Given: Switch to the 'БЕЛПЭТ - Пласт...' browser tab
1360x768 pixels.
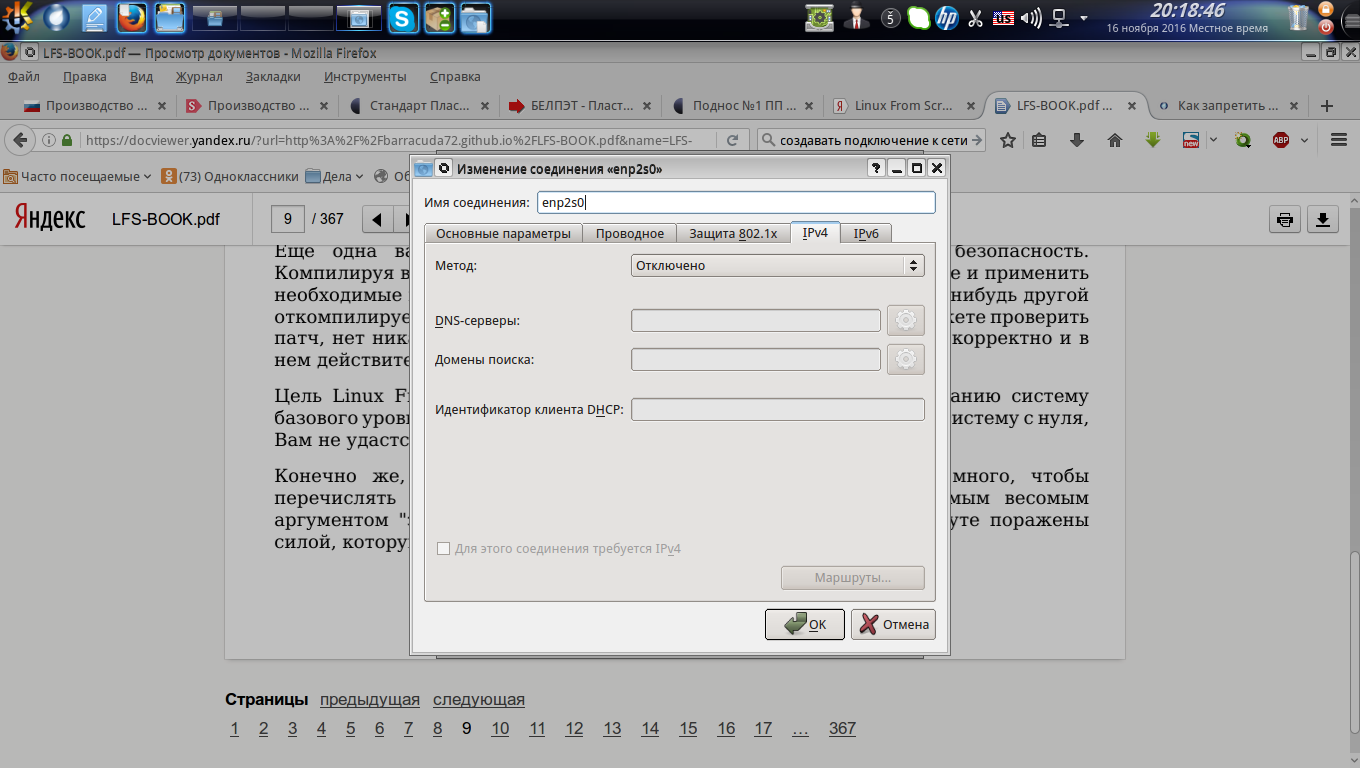Looking at the screenshot, I should click(580, 105).
